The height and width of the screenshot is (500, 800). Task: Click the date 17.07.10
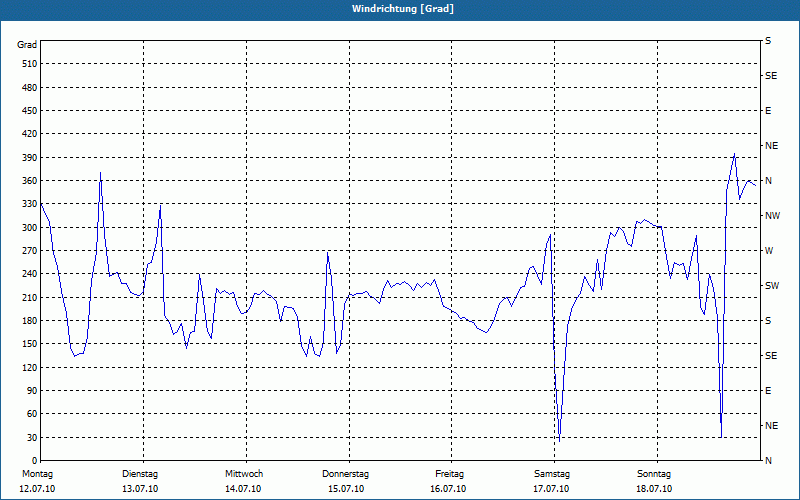coord(551,489)
